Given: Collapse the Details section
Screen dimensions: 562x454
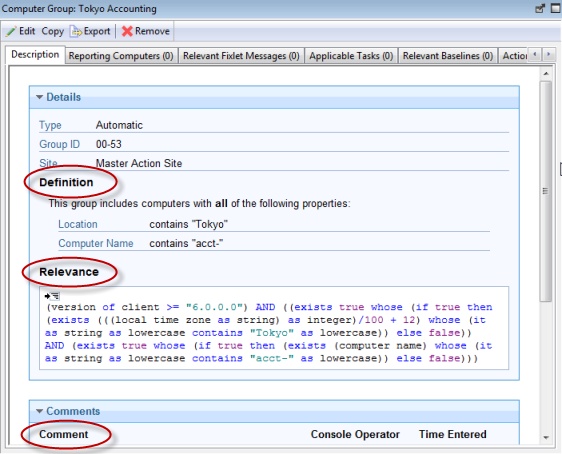Looking at the screenshot, I should pos(39,97).
